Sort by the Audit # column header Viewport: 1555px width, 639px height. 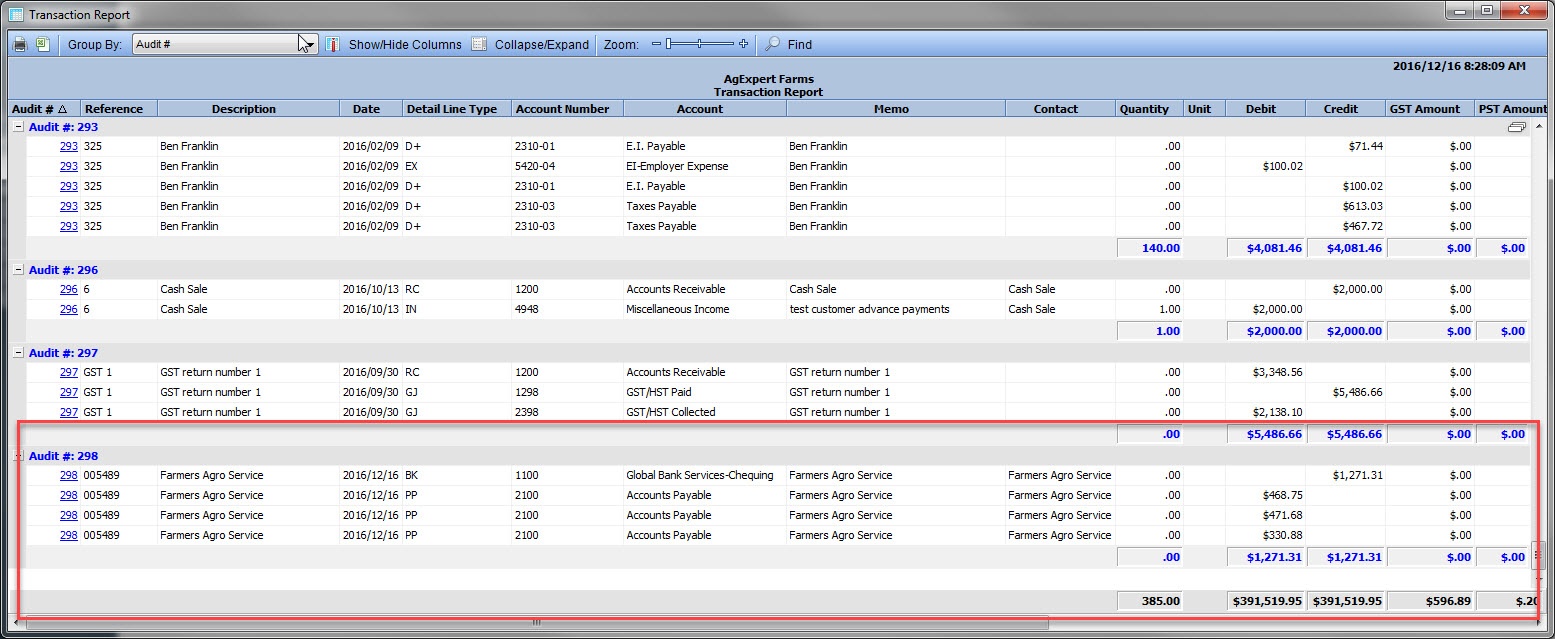(x=45, y=109)
